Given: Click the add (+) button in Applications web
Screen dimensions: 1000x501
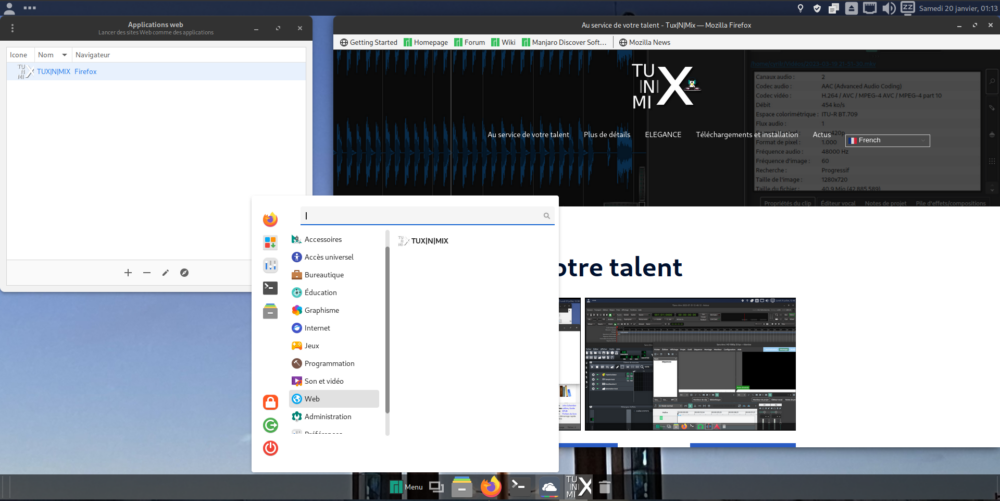Looking at the screenshot, I should (128, 273).
